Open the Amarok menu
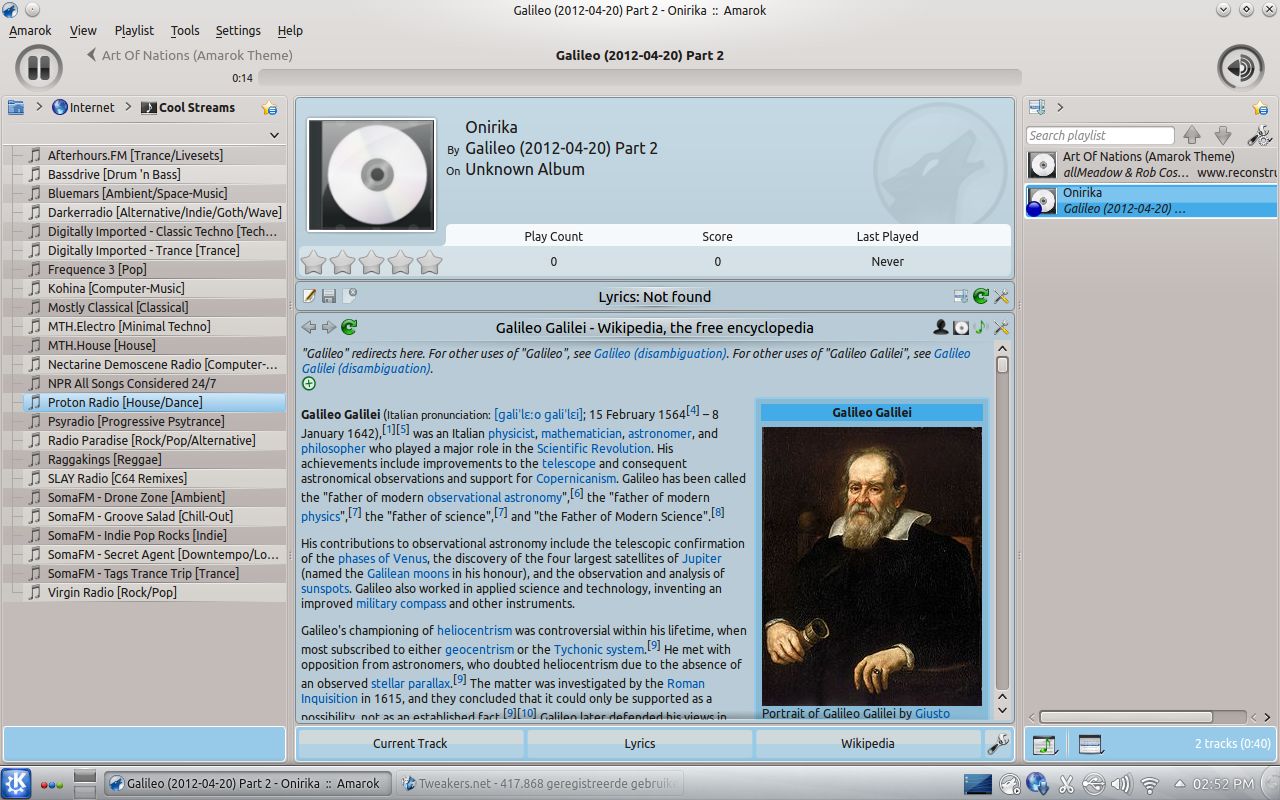Screen dimensions: 1280x800 coord(30,30)
